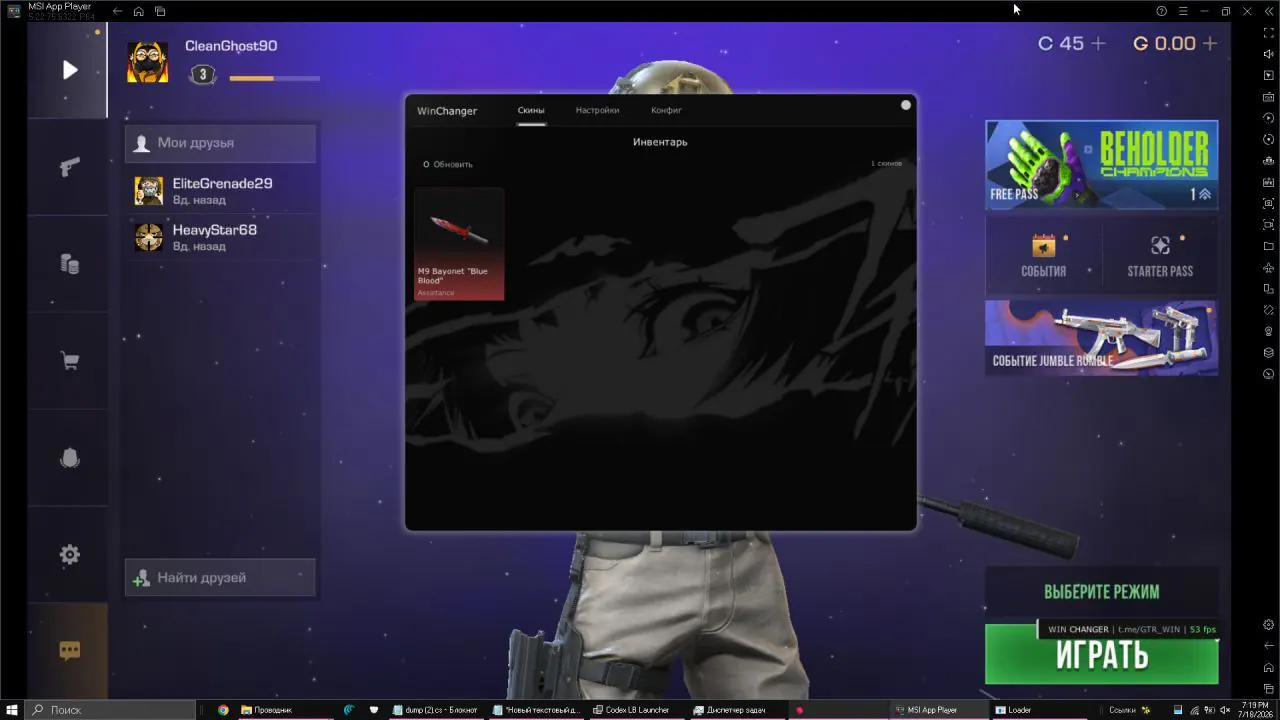Screen dimensions: 1280x720
Task: Switch to Loader taskbar window
Action: (1040, 710)
